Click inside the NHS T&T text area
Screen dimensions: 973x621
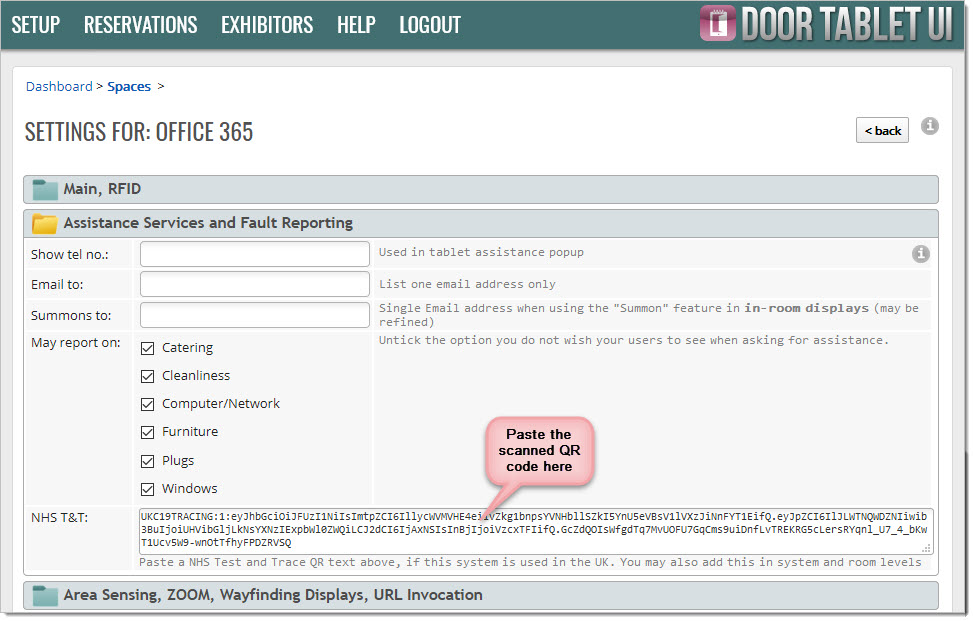(536, 531)
